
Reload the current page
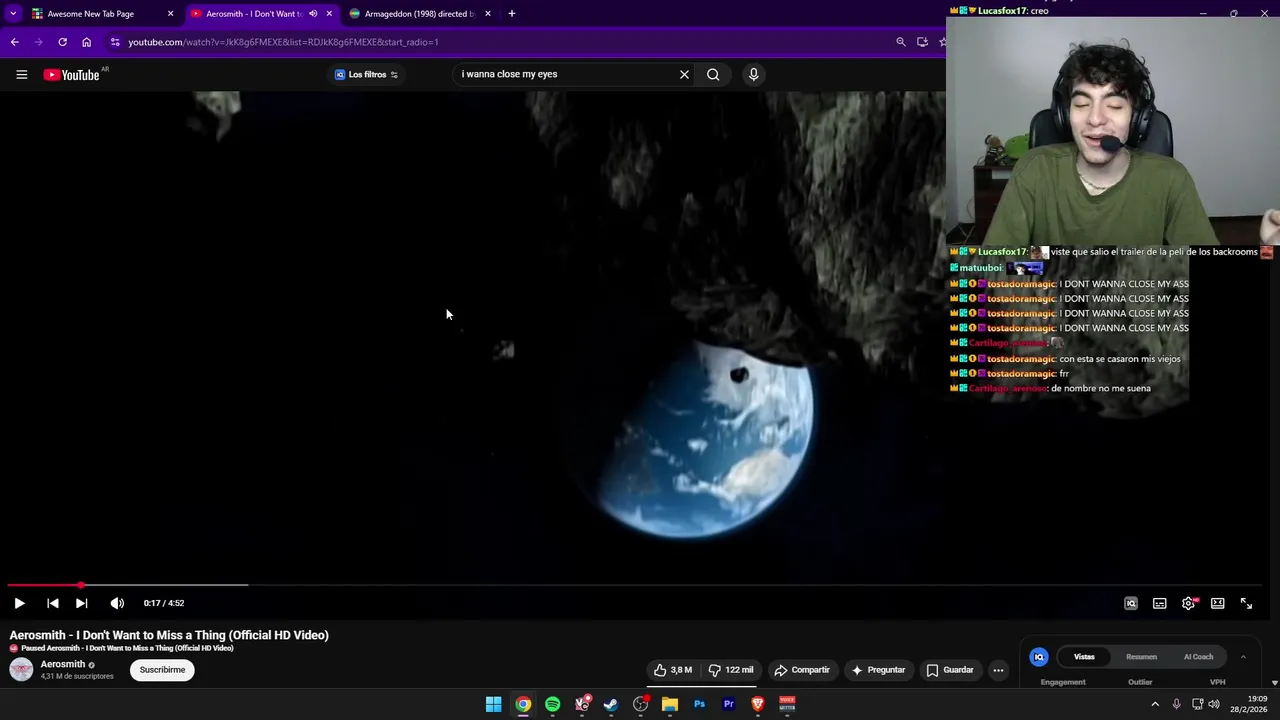pos(62,42)
